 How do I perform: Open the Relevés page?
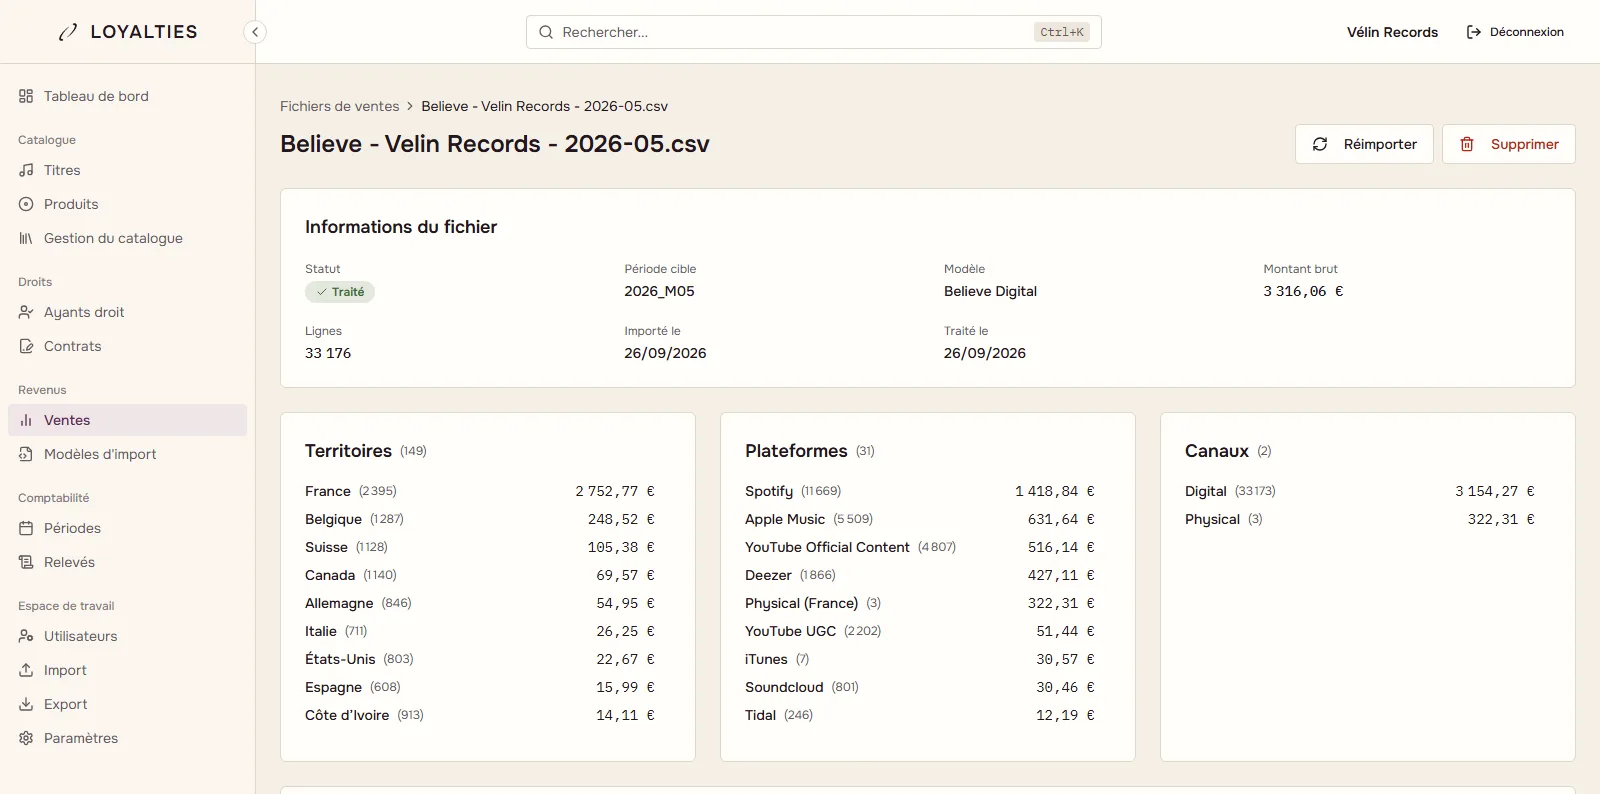tap(69, 562)
